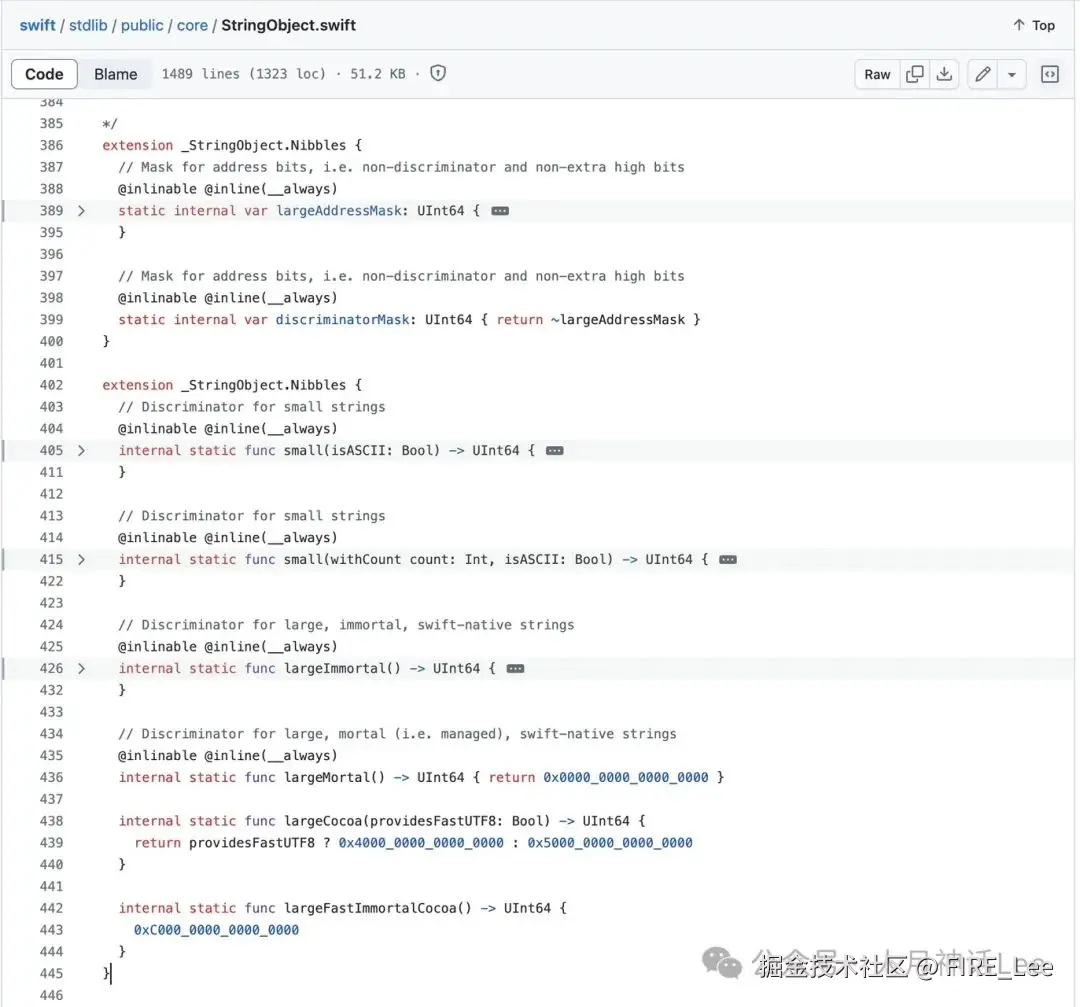Screen dimensions: 1080x1007
Task: Click ellipsis badge after small(isASCII: Bool) line
Action: pos(554,450)
